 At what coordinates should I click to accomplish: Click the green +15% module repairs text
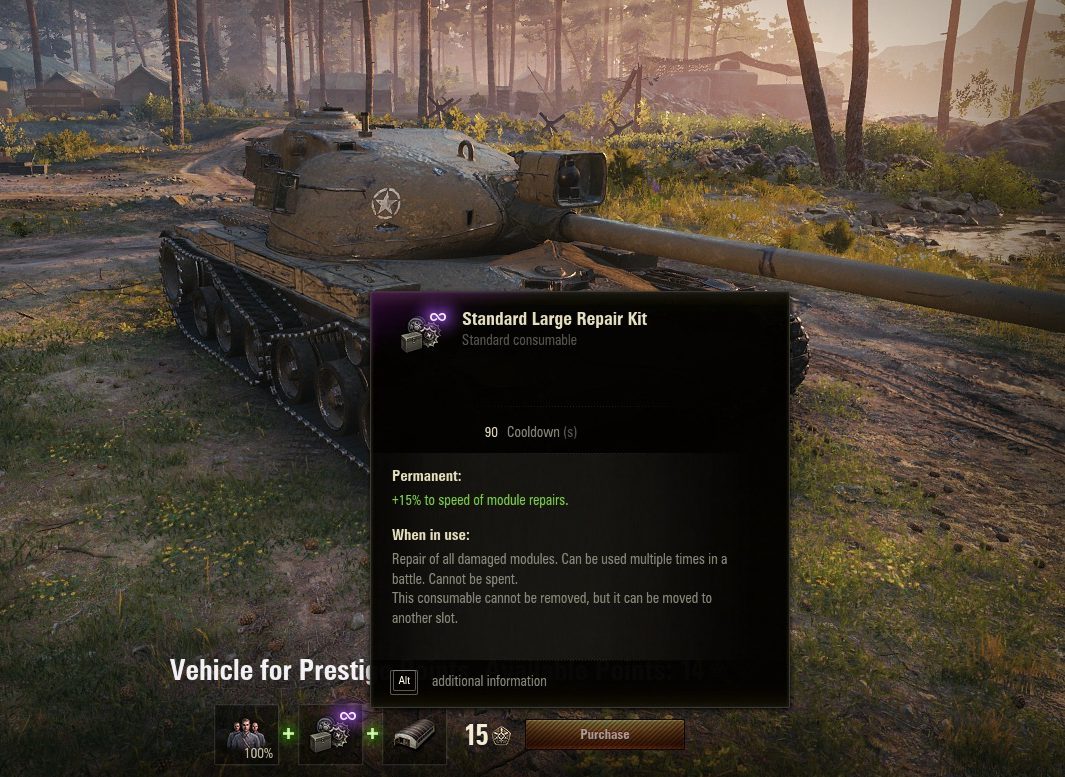[x=480, y=501]
